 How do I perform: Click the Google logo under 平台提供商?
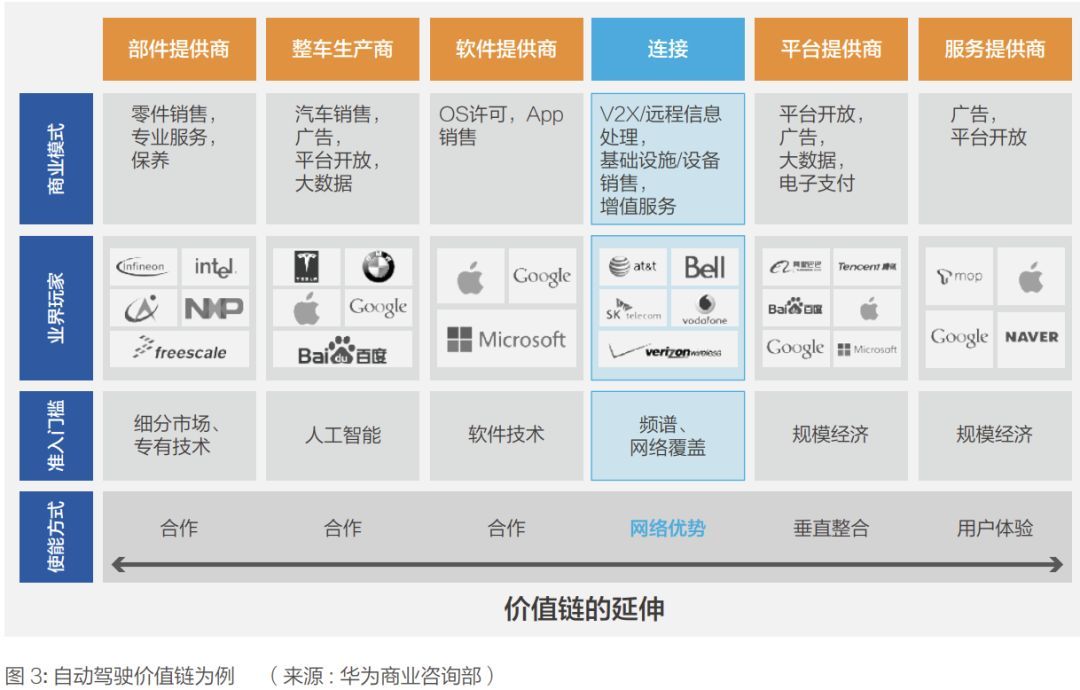point(796,348)
